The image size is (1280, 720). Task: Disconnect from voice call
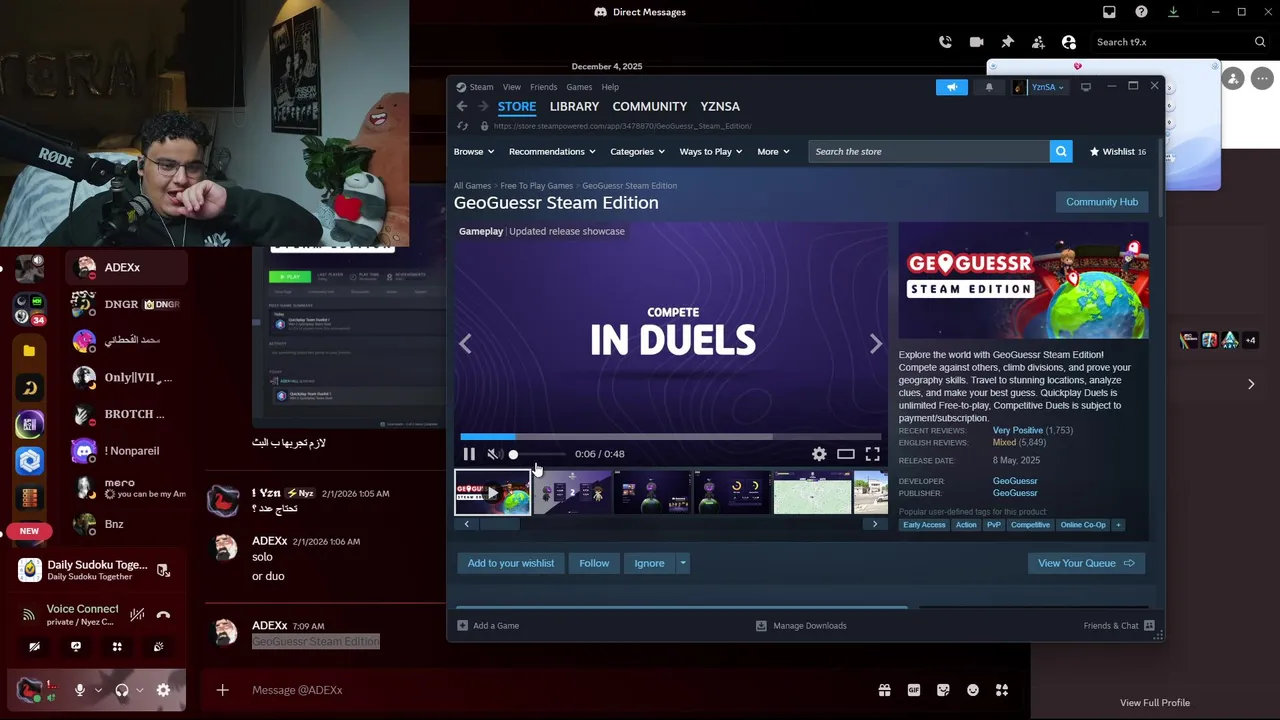pos(163,615)
